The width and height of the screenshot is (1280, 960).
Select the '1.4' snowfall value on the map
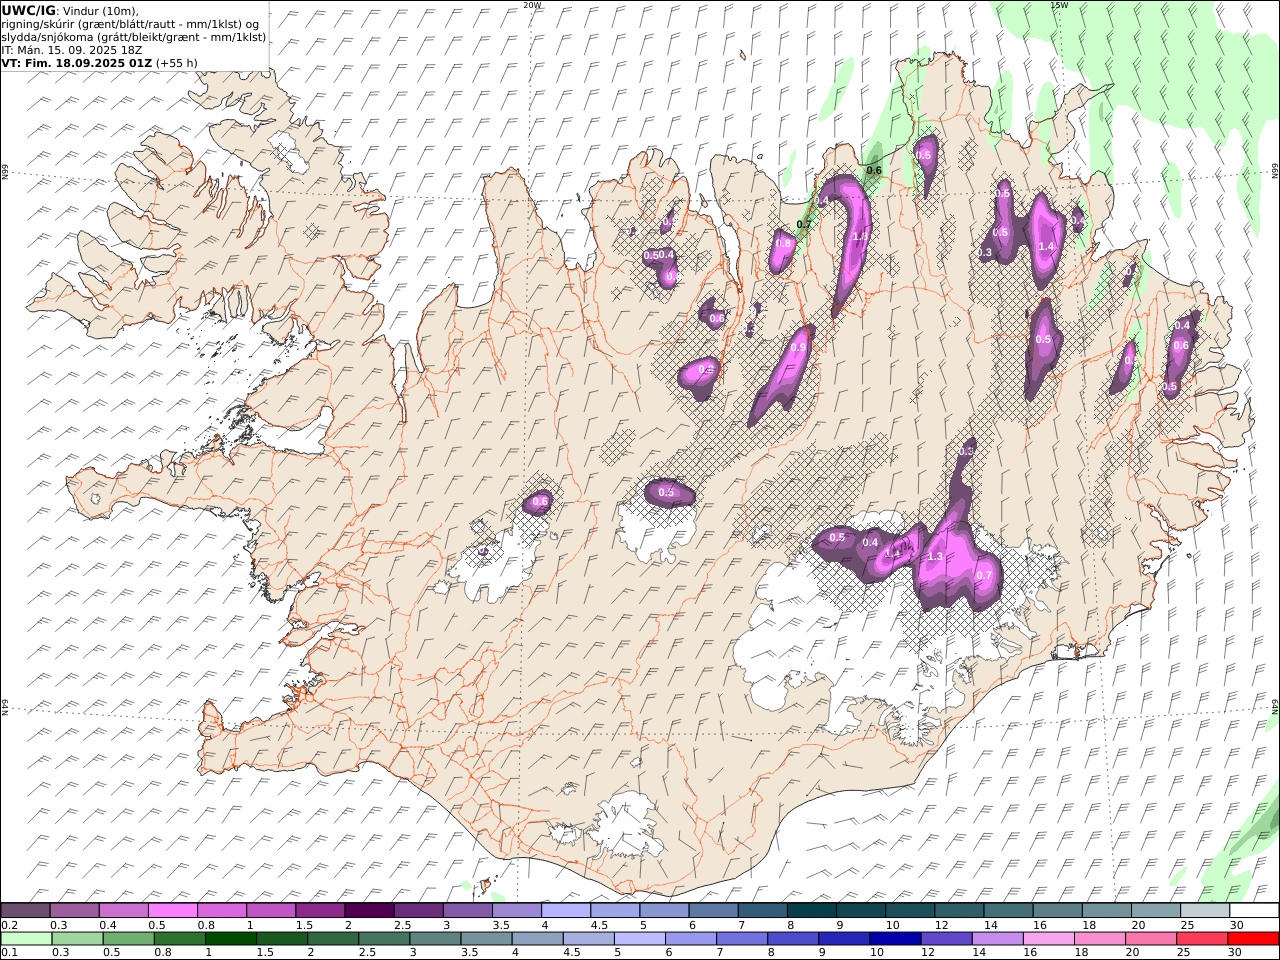(1047, 247)
